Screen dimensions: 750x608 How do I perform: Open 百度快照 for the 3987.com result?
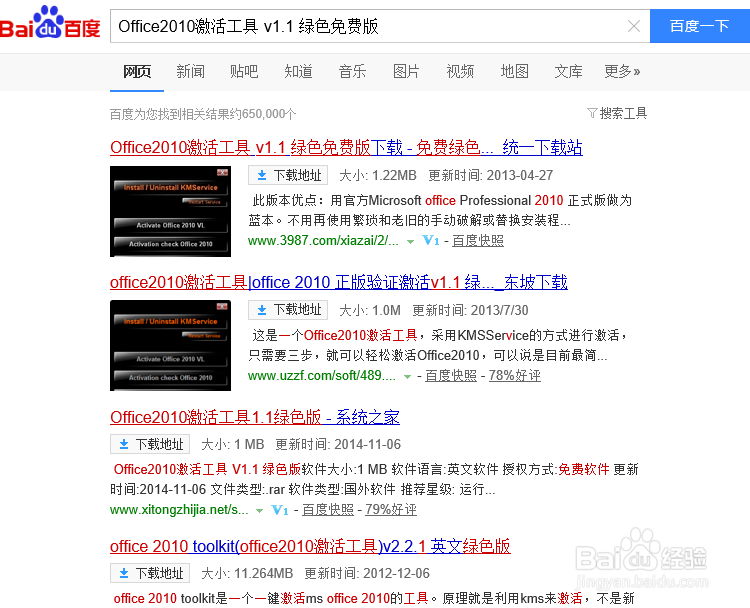tap(478, 241)
